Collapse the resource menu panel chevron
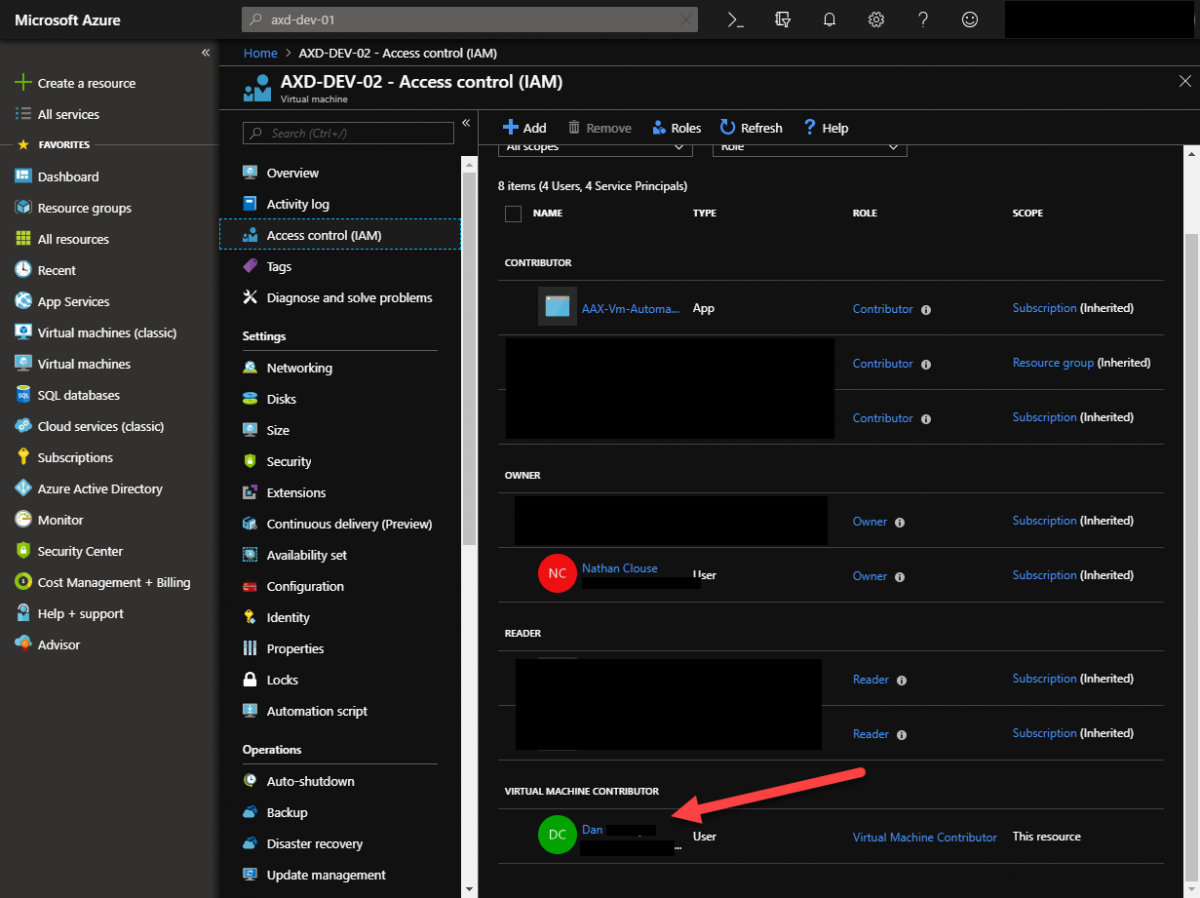This screenshot has height=898, width=1200. 465,123
